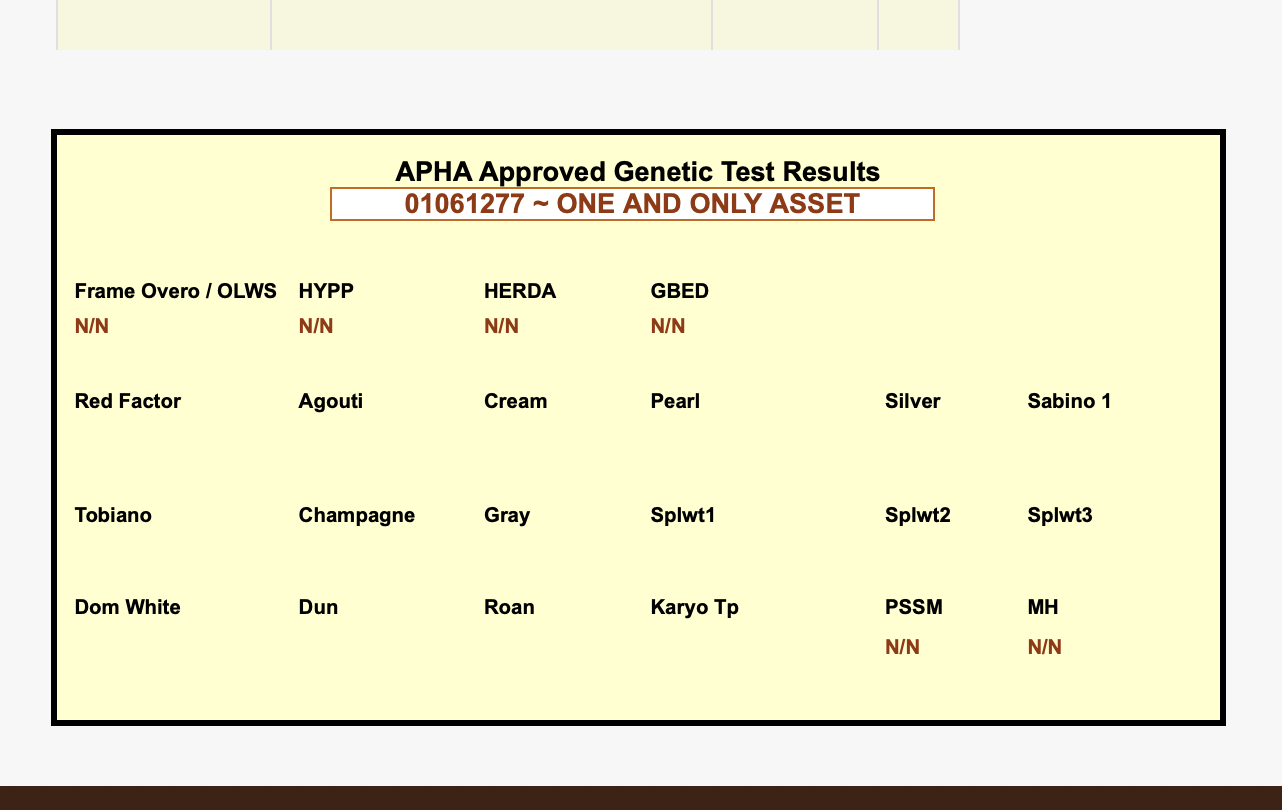Click the Cream label
This screenshot has height=810, width=1282.
[x=516, y=401]
